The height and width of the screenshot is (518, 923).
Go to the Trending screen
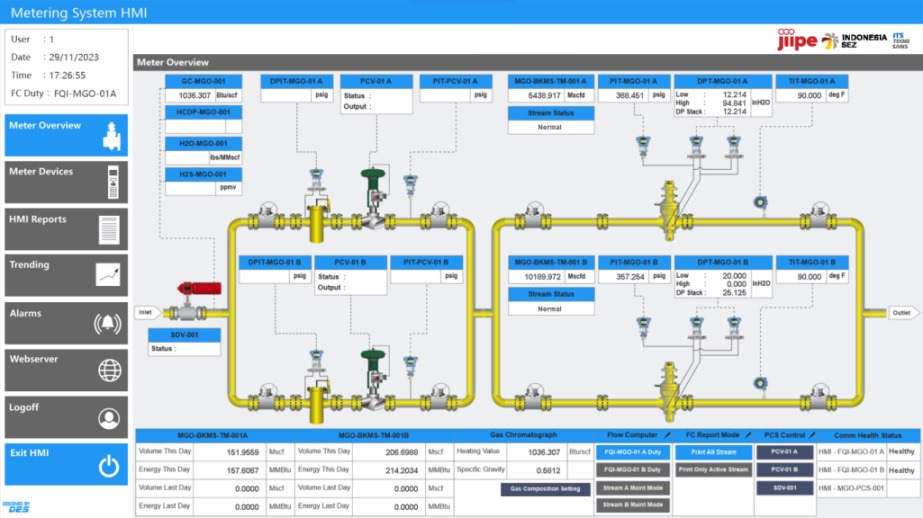click(66, 275)
